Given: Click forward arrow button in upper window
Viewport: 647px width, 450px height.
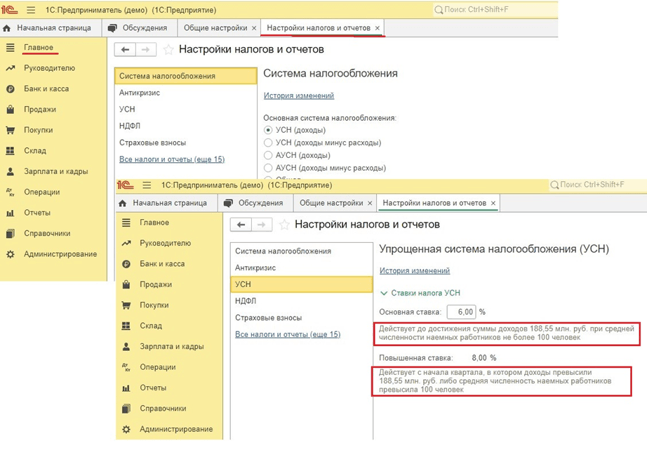Looking at the screenshot, I should pos(146,49).
